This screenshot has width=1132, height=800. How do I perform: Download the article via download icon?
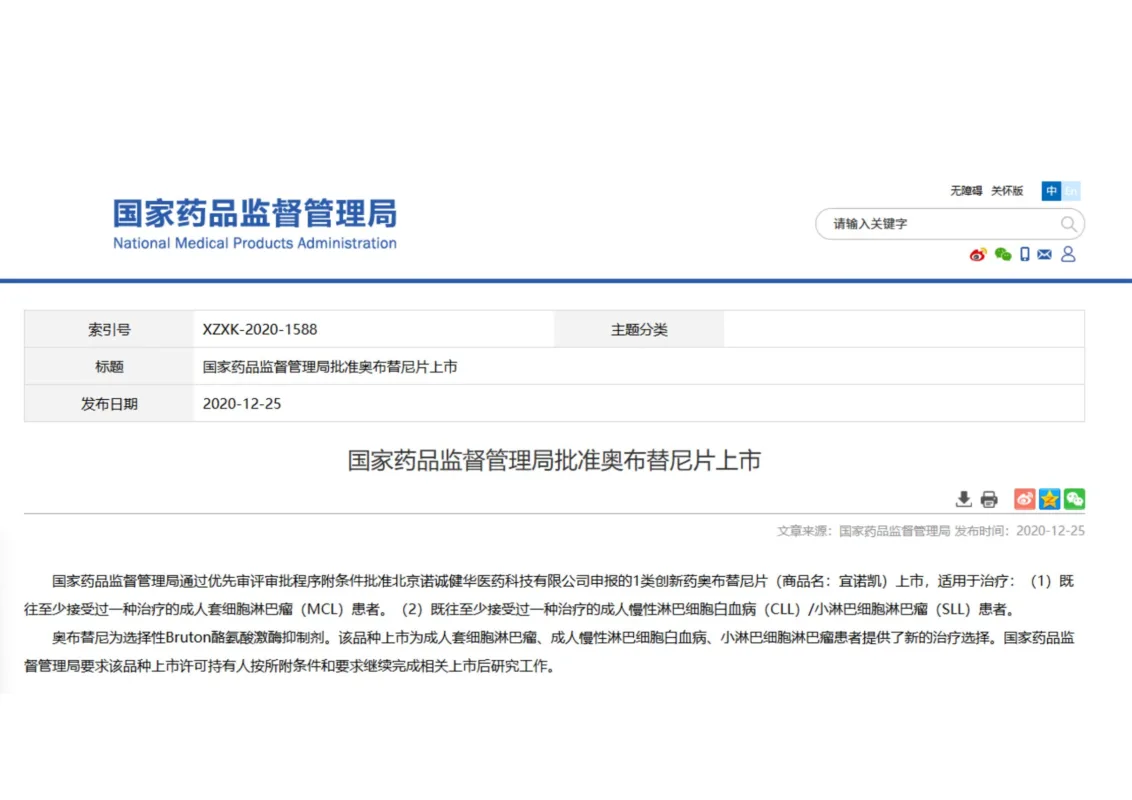(963, 499)
